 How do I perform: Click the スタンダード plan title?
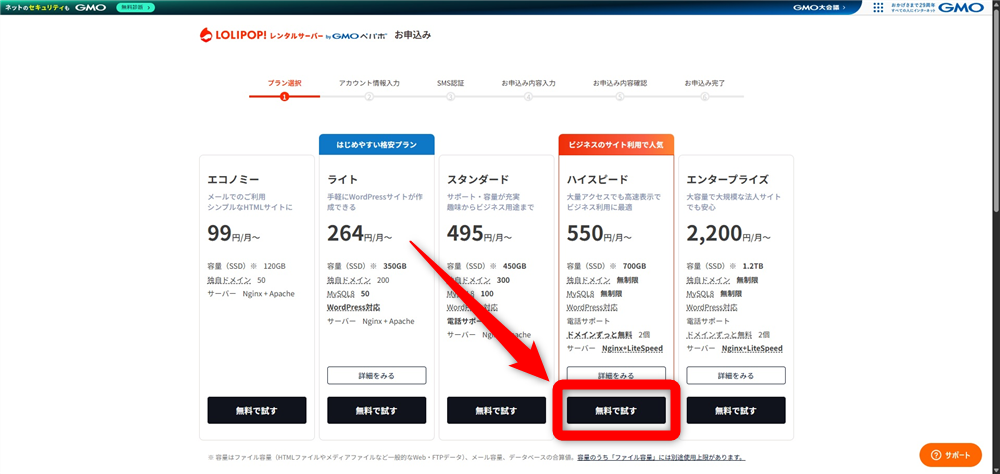tap(478, 179)
